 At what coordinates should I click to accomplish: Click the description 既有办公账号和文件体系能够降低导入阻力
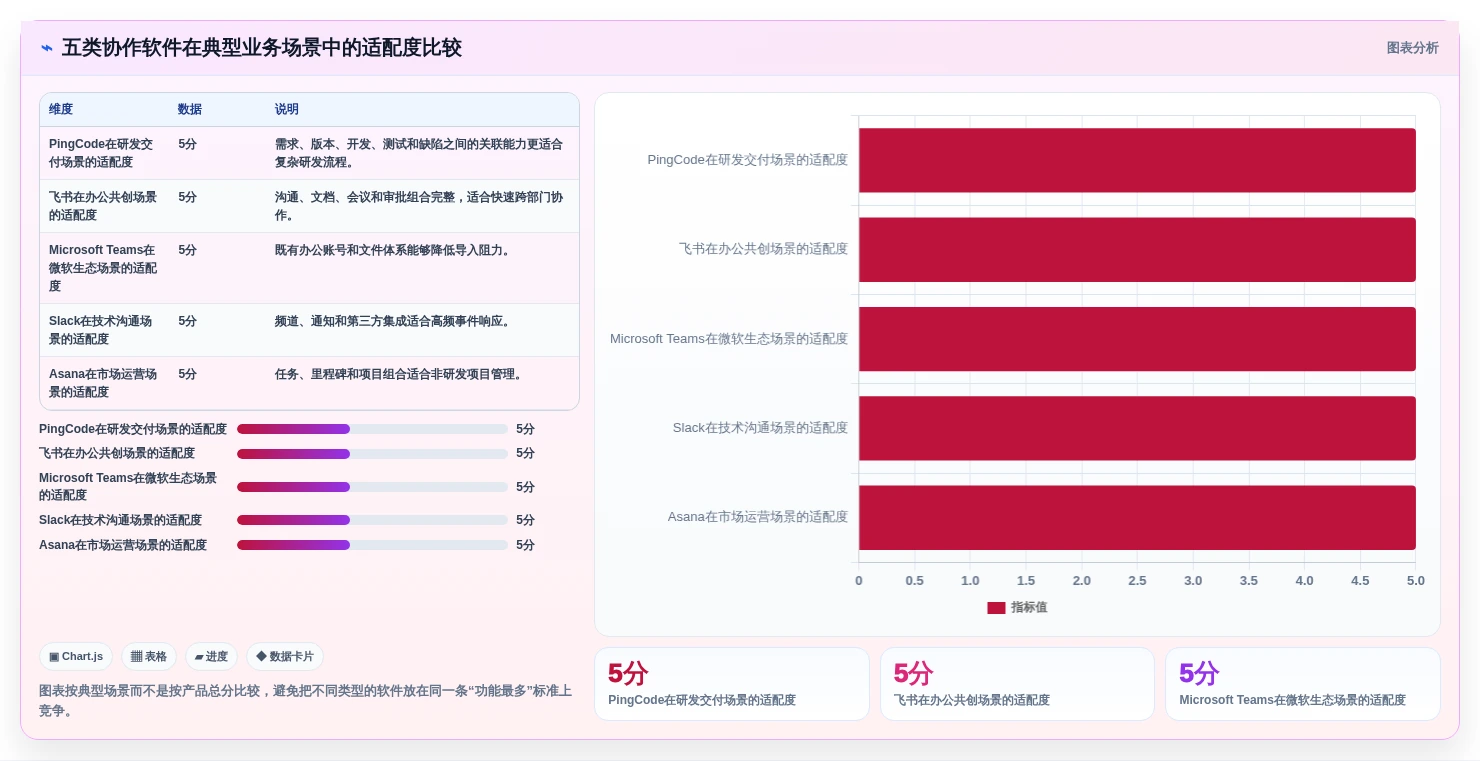[395, 250]
